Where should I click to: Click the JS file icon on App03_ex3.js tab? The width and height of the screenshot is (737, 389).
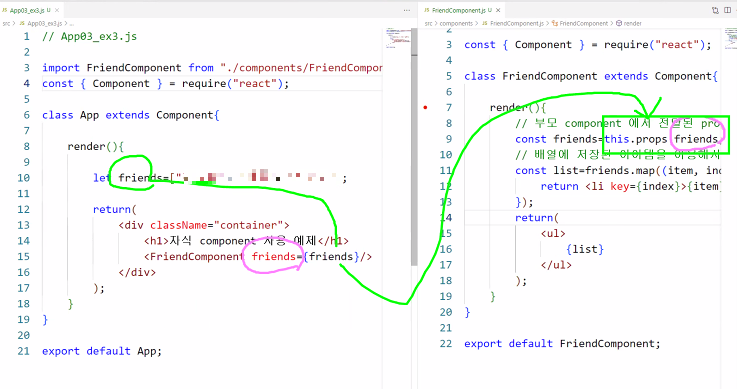tap(5, 10)
